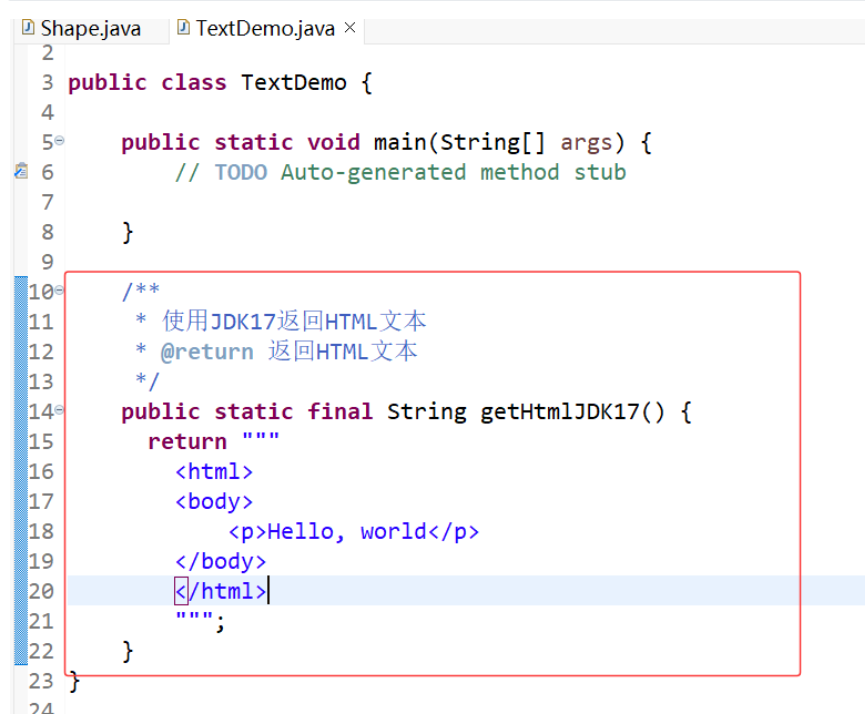This screenshot has width=865, height=722.
Task: Click the closing brace on line 8
Action: (127, 232)
